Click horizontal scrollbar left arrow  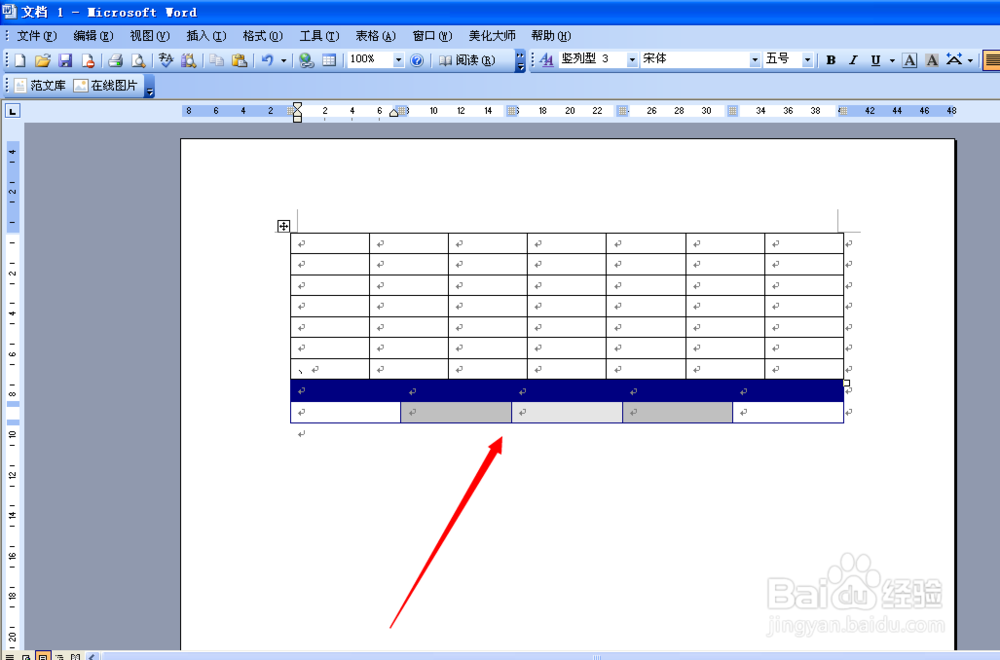(x=92, y=656)
